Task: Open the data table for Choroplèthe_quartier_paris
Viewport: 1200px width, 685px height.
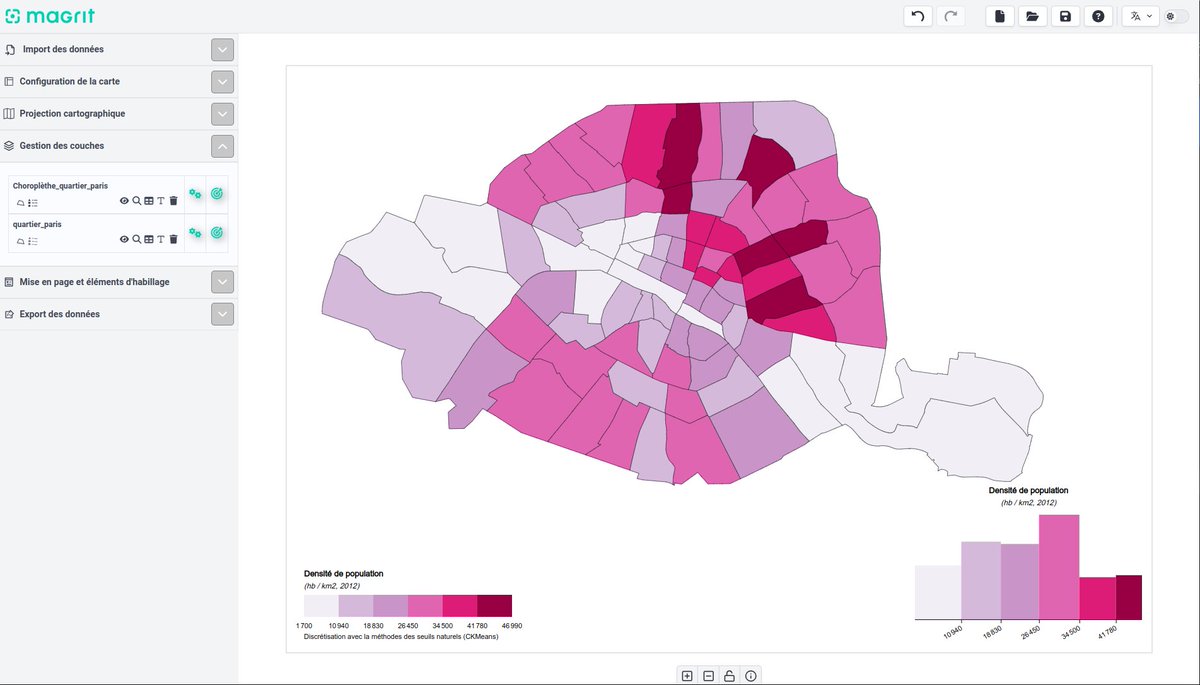Action: point(149,201)
